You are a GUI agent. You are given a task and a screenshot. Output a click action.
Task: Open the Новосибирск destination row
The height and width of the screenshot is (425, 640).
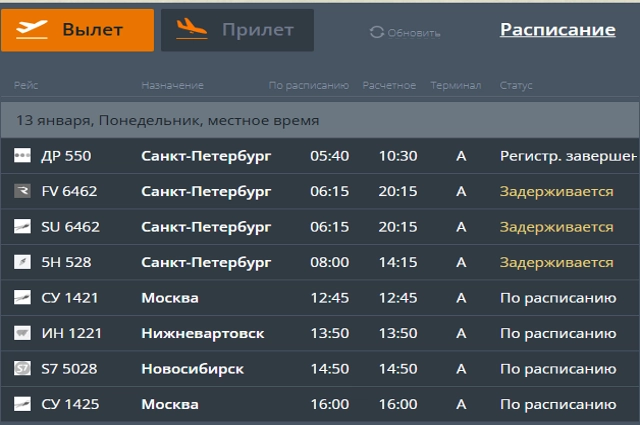pos(320,369)
